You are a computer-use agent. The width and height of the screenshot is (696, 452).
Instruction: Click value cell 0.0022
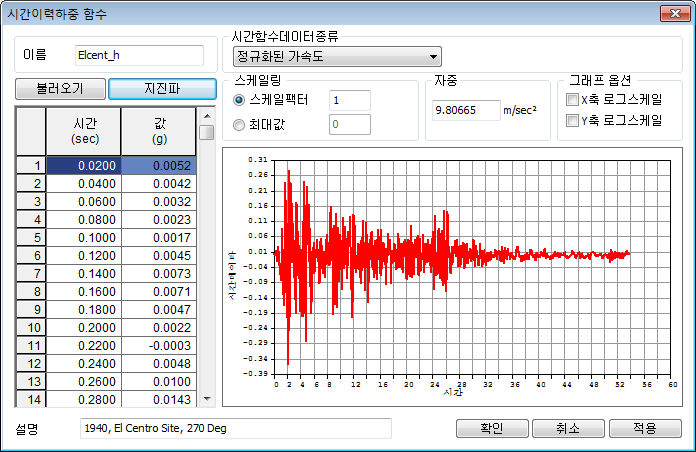pyautogui.click(x=159, y=328)
